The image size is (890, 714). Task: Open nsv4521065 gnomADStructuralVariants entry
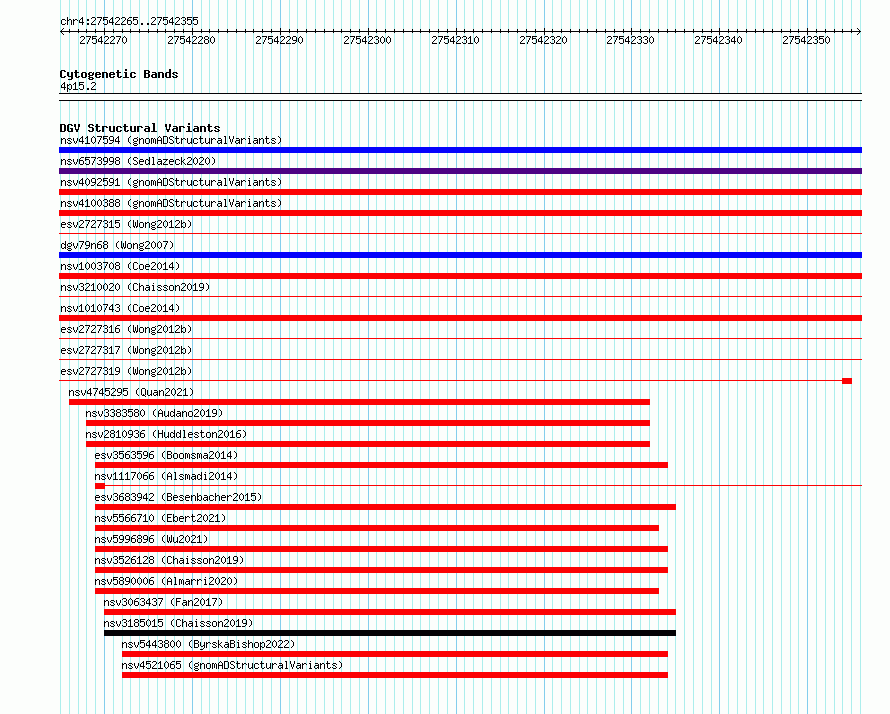point(232,665)
